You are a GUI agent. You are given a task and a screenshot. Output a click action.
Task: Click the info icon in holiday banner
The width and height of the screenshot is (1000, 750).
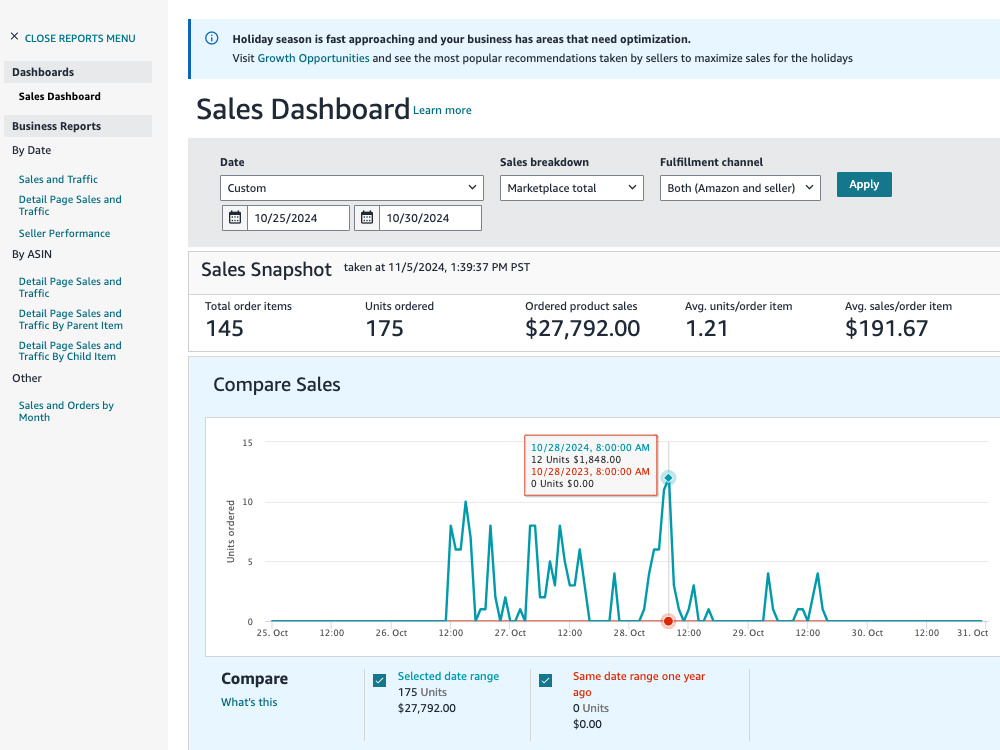pos(212,38)
